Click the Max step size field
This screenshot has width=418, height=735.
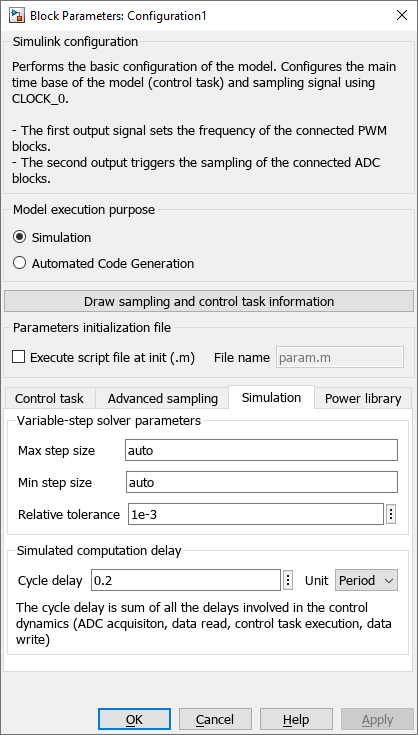pos(262,450)
